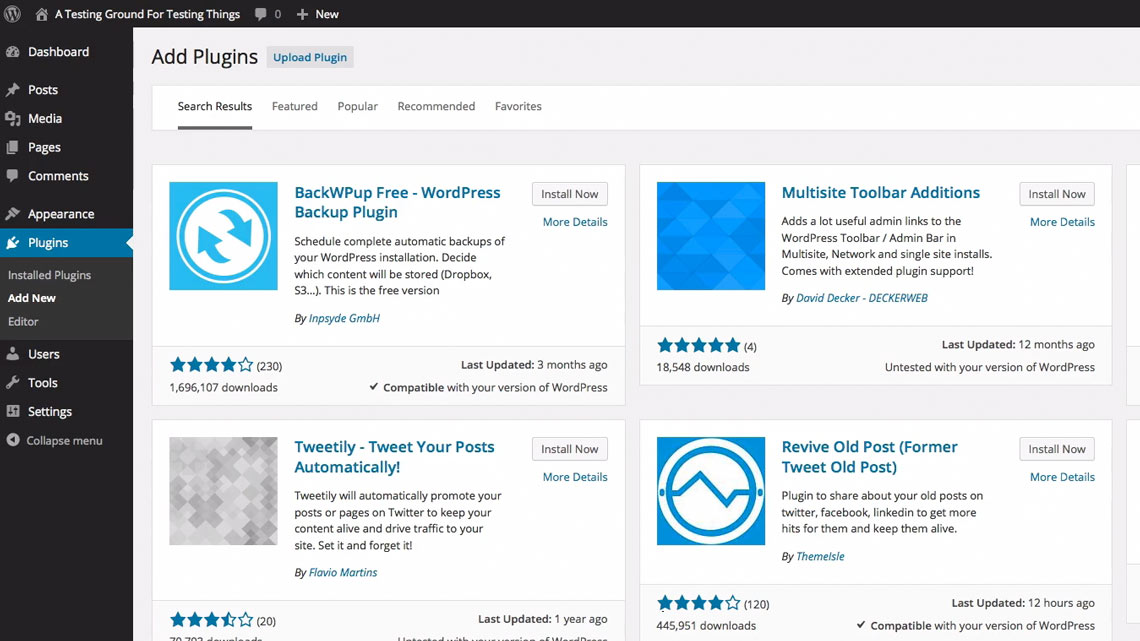Click the plus icon next to New
Screen dimensions: 1140x641
302,14
